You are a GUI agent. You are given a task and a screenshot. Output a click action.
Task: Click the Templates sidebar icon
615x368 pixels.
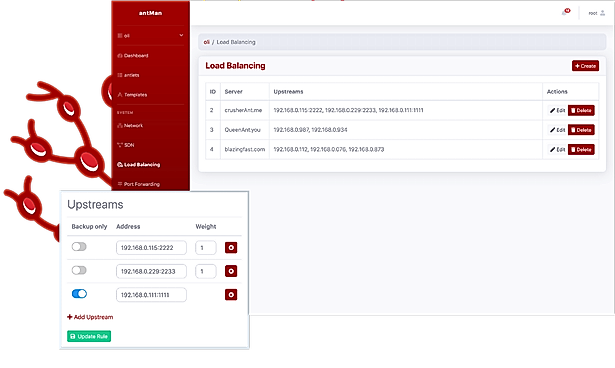pos(120,95)
